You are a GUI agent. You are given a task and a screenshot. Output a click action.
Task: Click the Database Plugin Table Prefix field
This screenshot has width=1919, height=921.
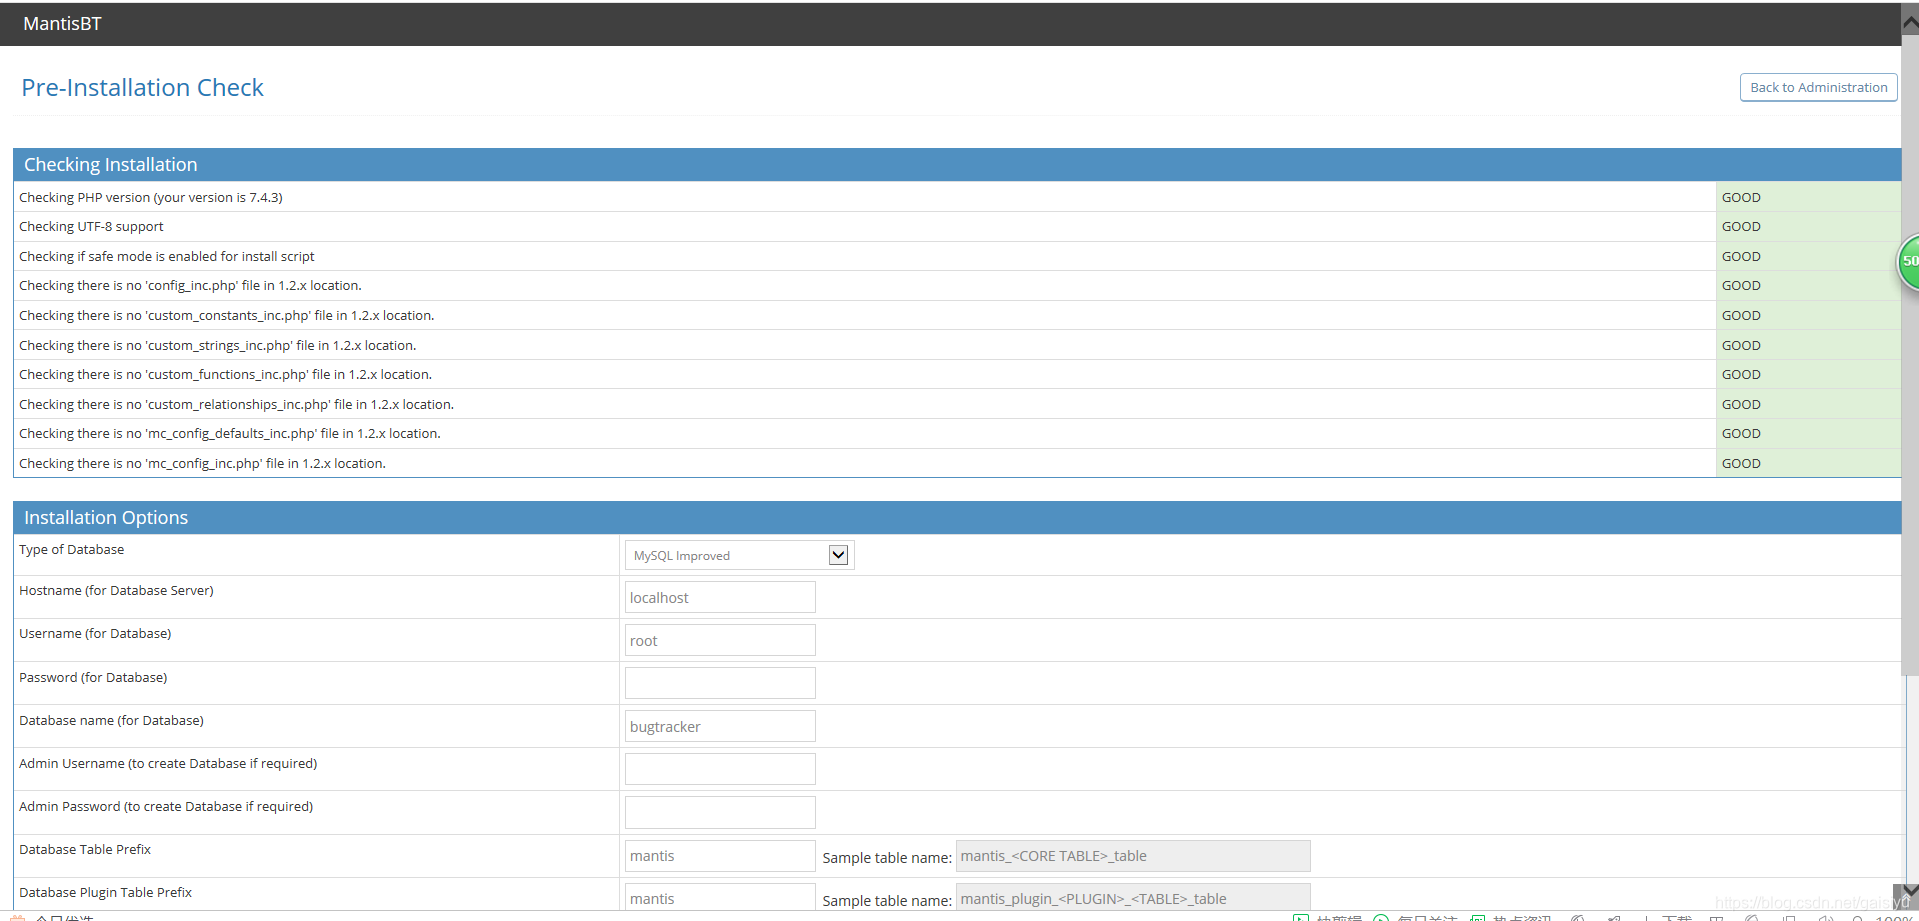pos(720,898)
